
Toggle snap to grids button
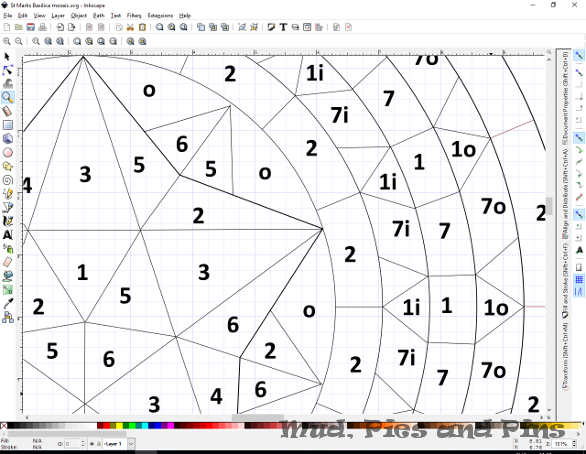coord(579,279)
